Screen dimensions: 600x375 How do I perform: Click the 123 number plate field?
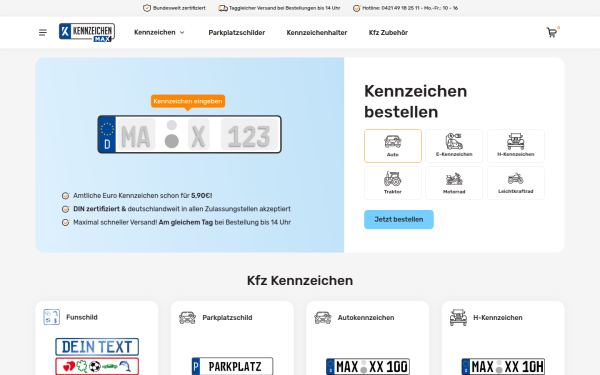coord(249,134)
